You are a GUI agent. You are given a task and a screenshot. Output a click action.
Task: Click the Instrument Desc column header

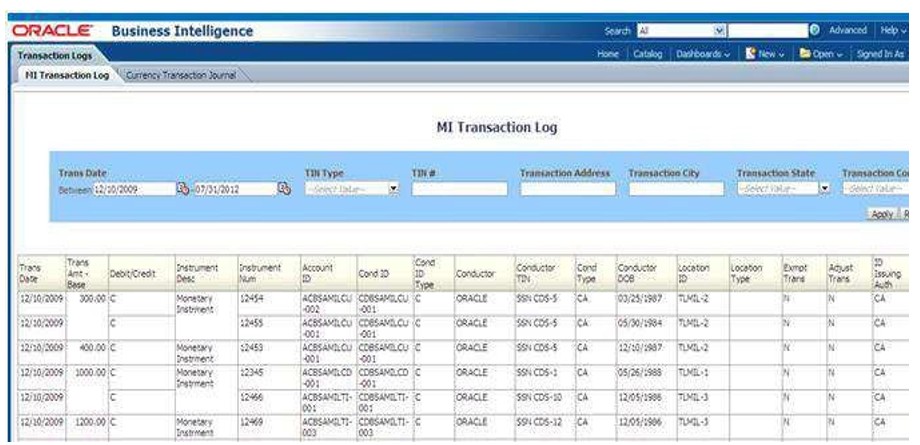pos(206,273)
